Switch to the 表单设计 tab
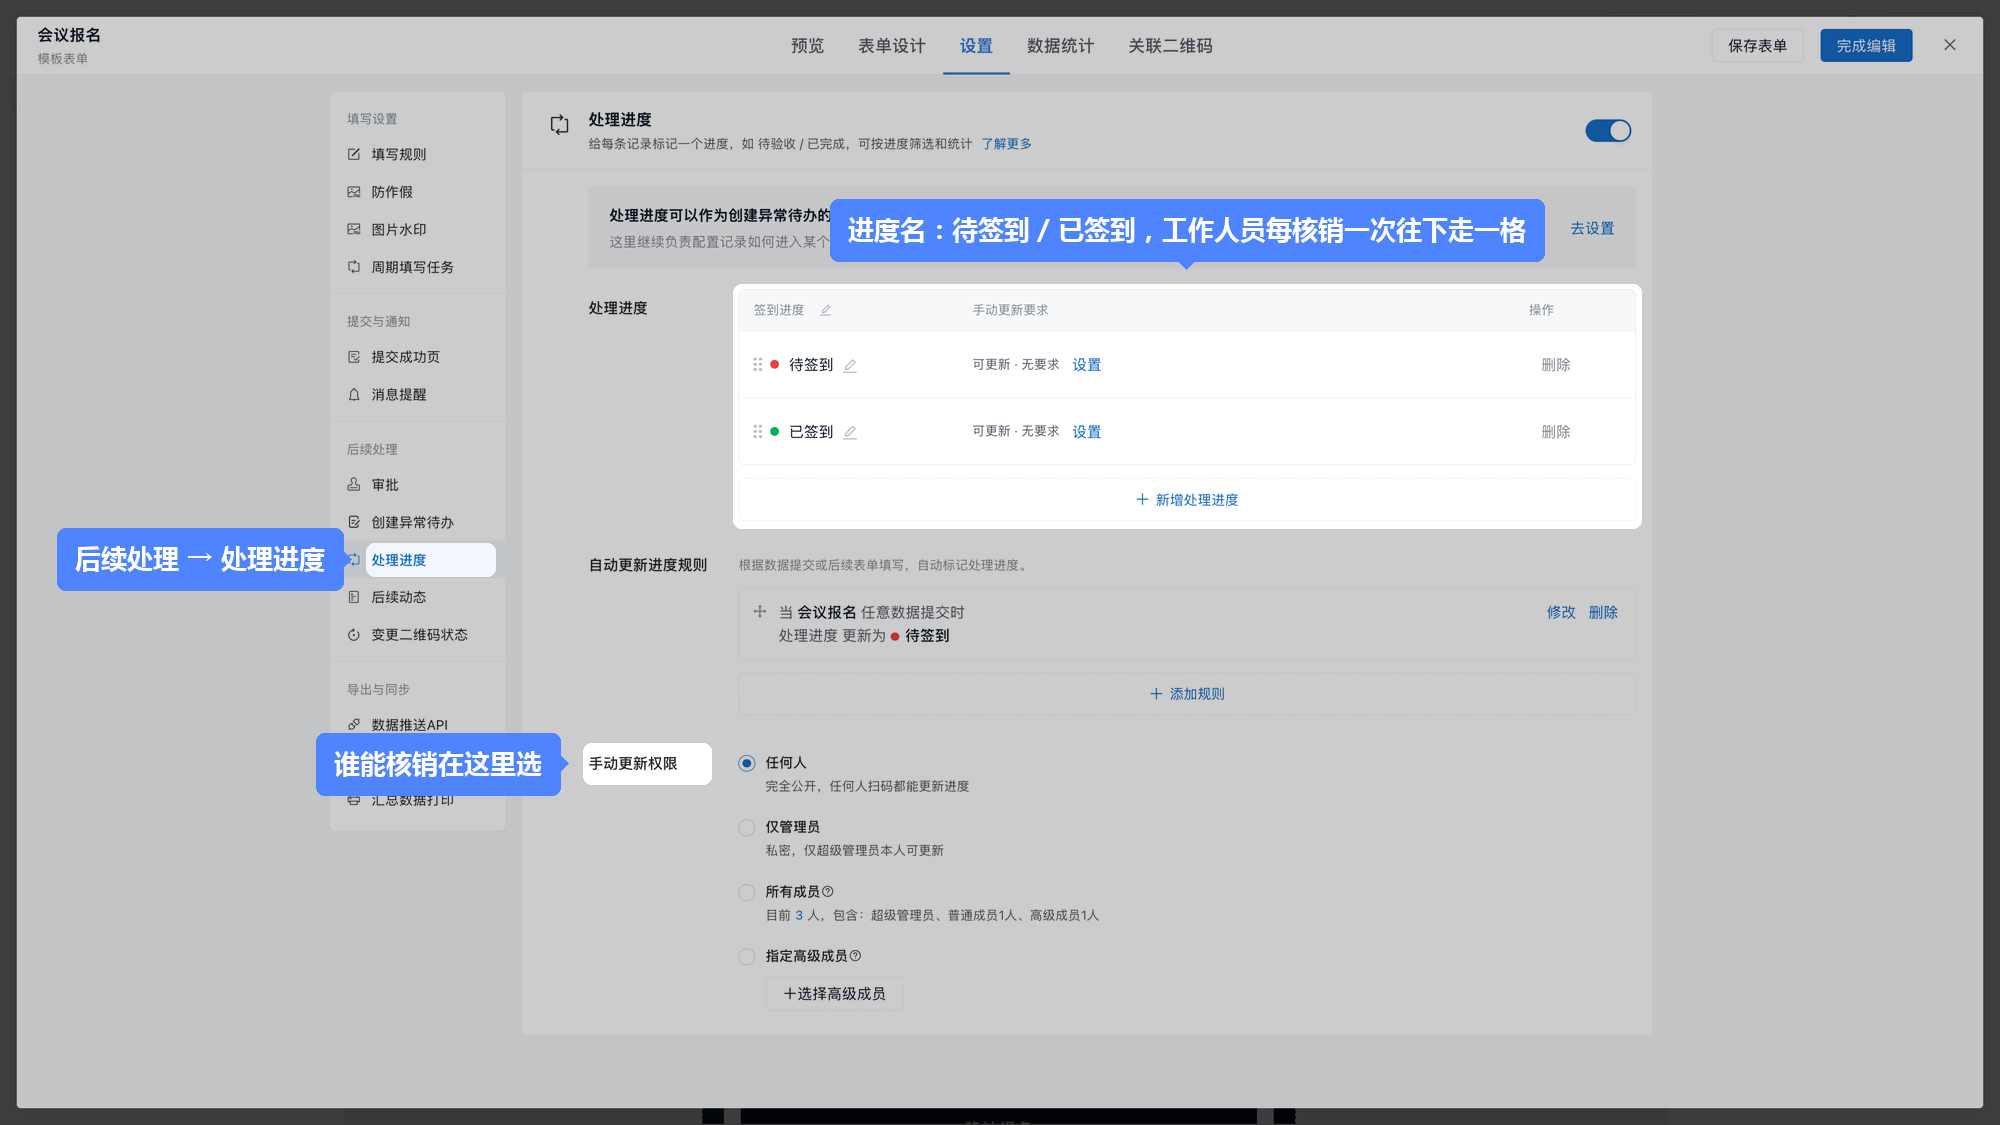2000x1125 pixels. [x=891, y=46]
